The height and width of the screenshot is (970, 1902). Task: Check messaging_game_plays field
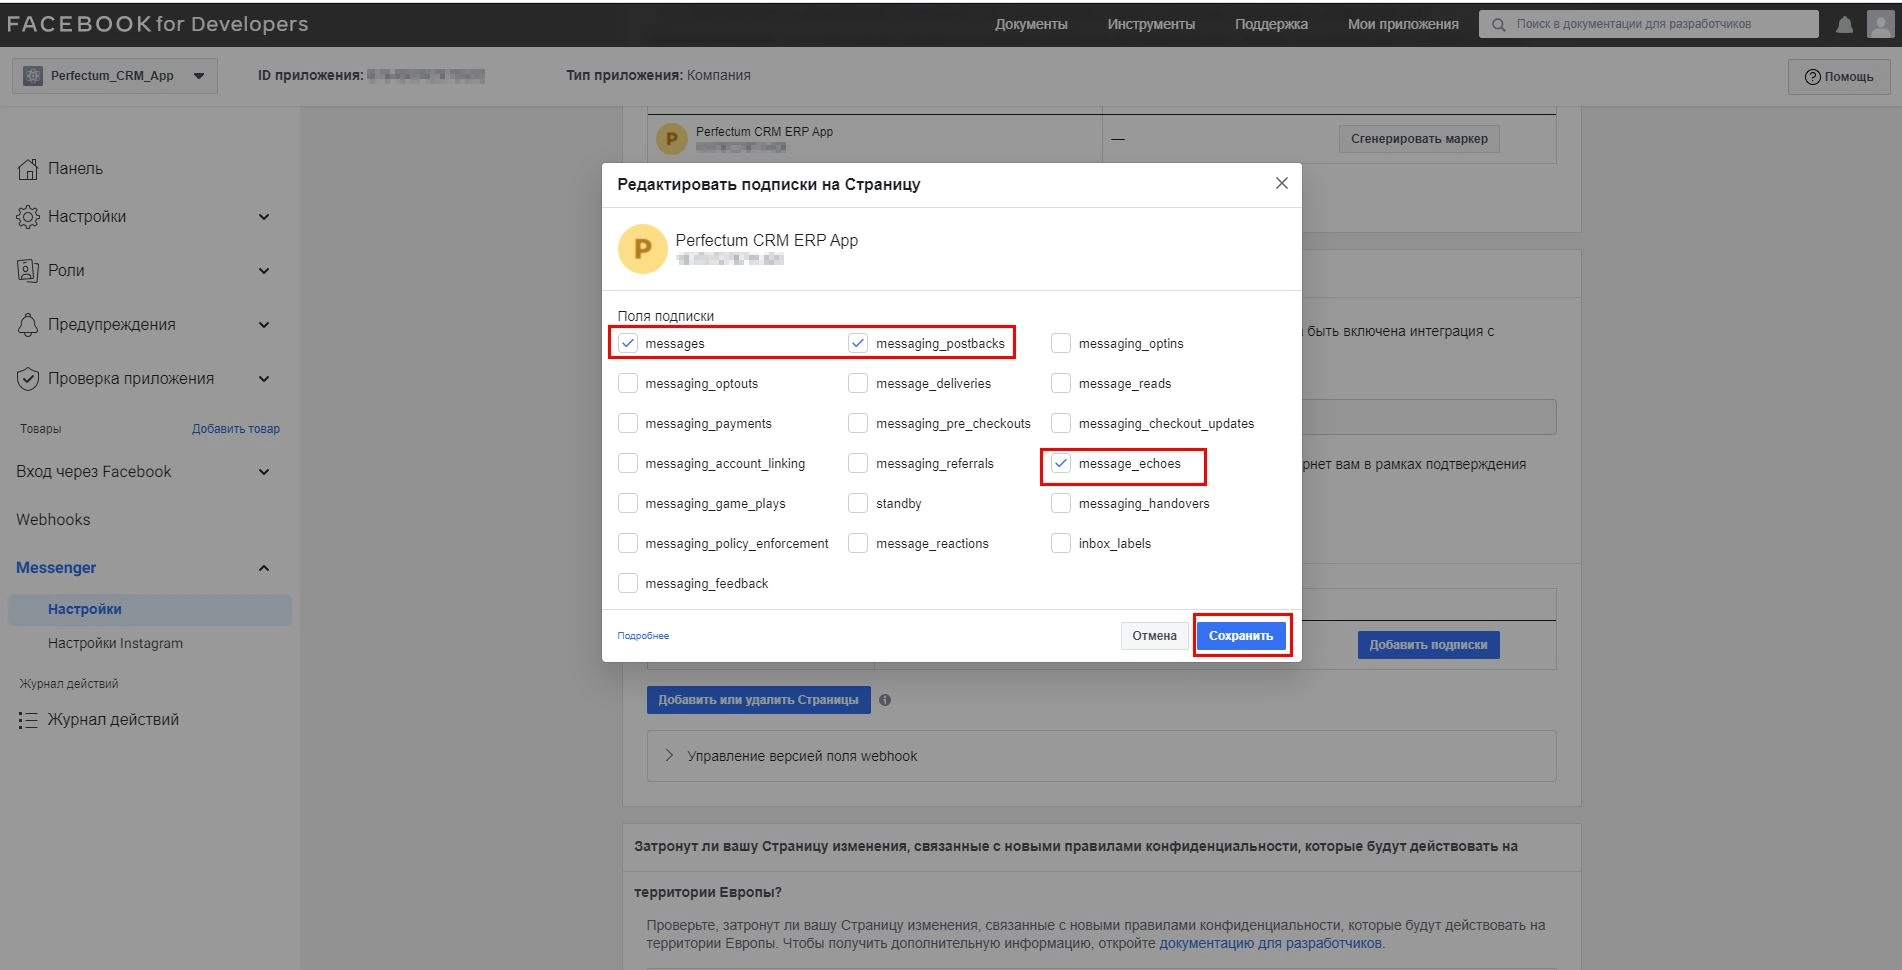point(628,503)
